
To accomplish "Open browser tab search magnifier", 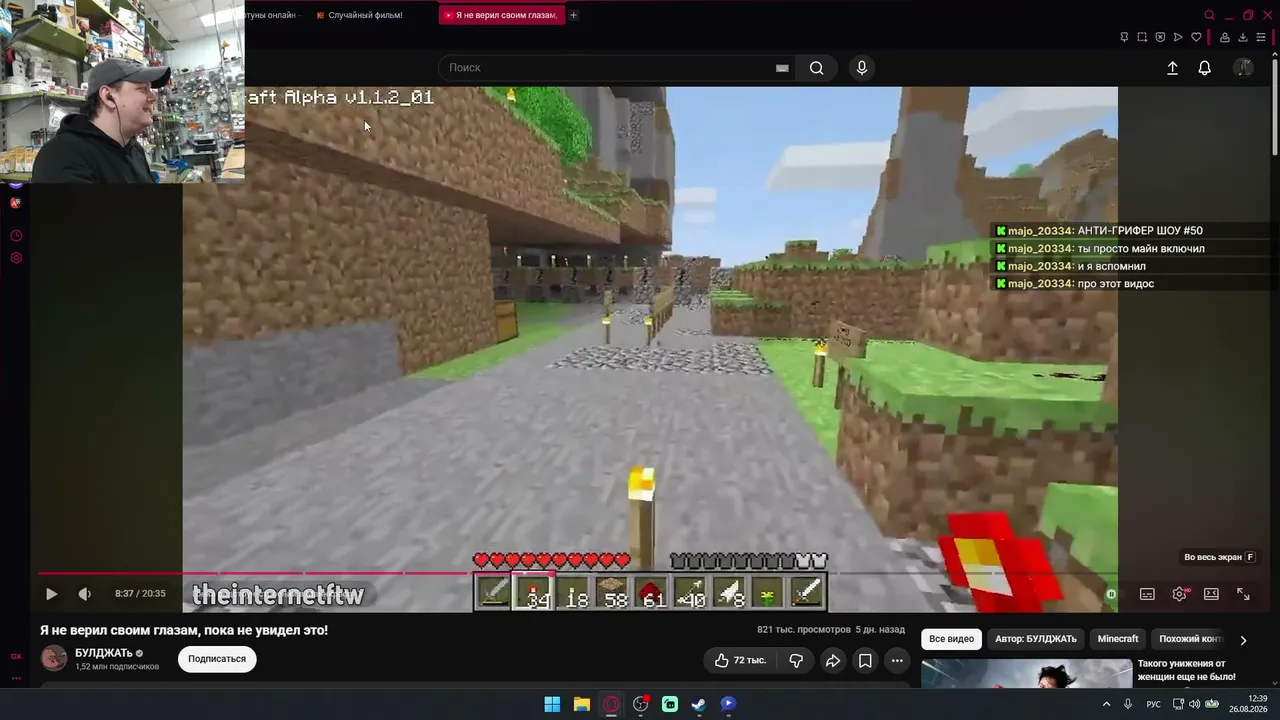I will (1210, 15).
